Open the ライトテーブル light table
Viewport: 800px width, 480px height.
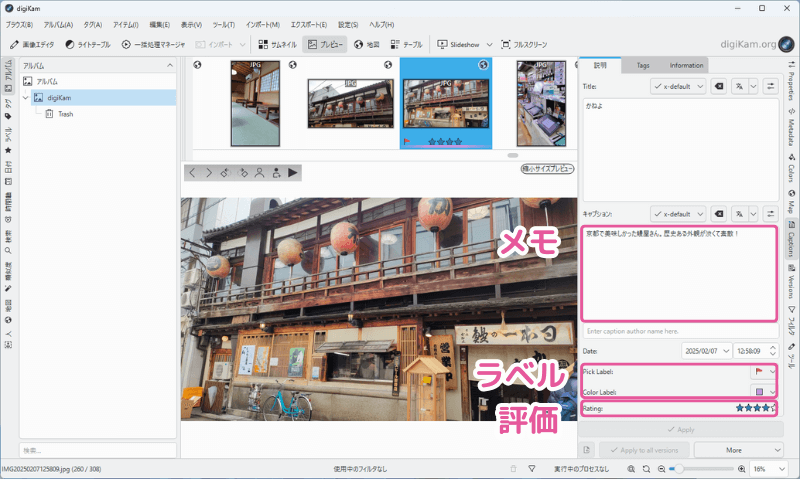[x=91, y=45]
